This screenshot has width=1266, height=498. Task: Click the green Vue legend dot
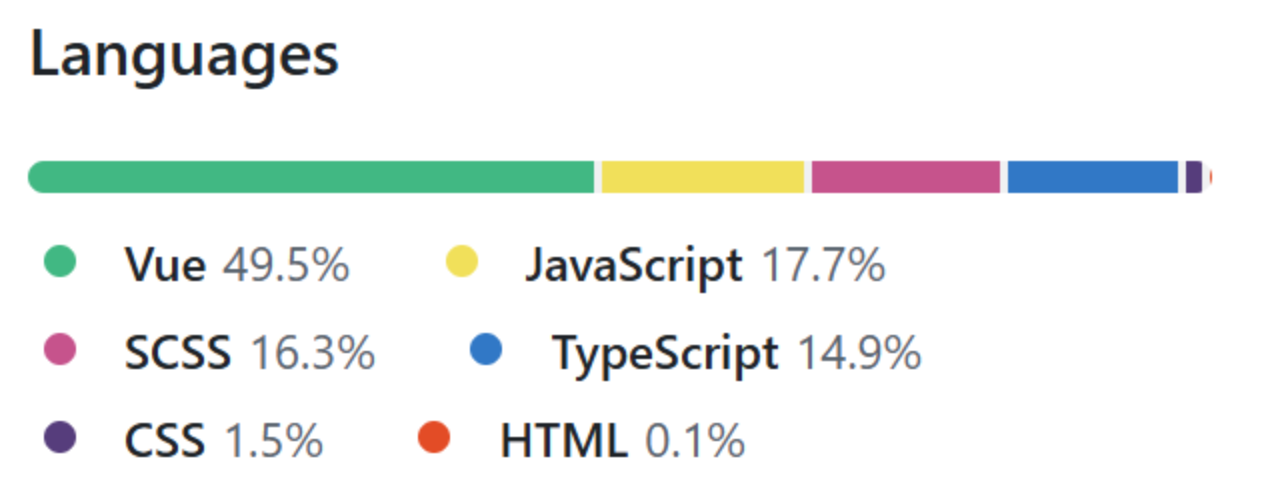click(60, 263)
